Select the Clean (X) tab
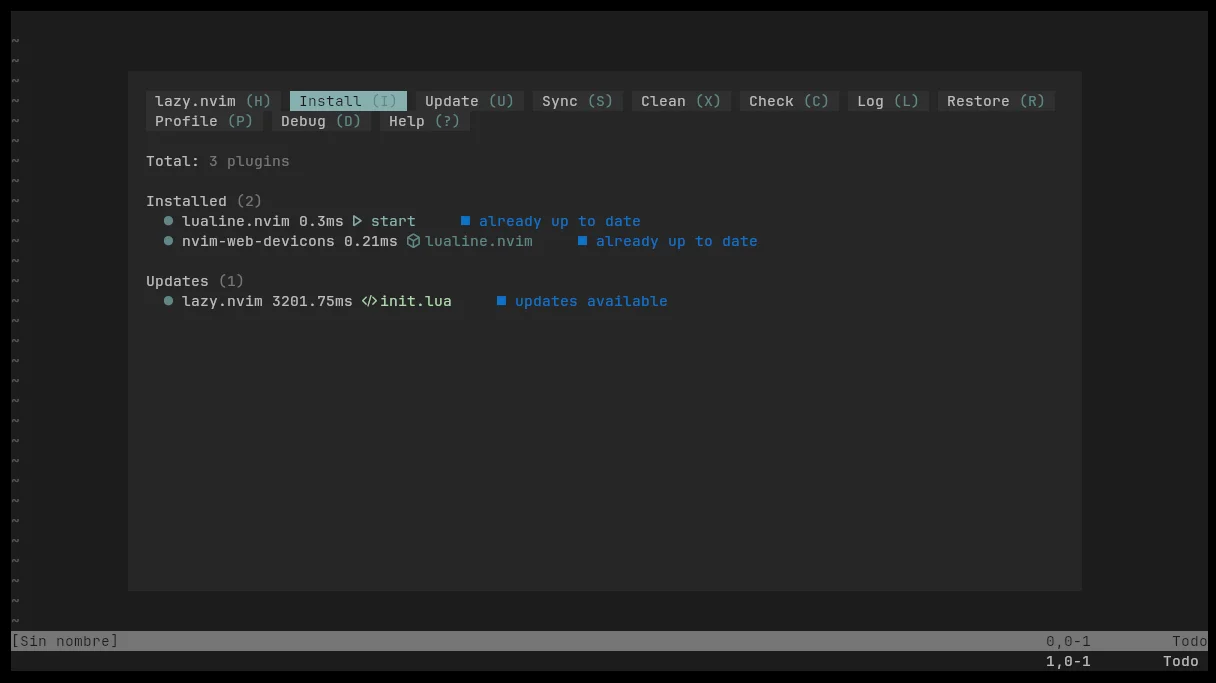This screenshot has height=683, width=1216. pyautogui.click(x=681, y=101)
